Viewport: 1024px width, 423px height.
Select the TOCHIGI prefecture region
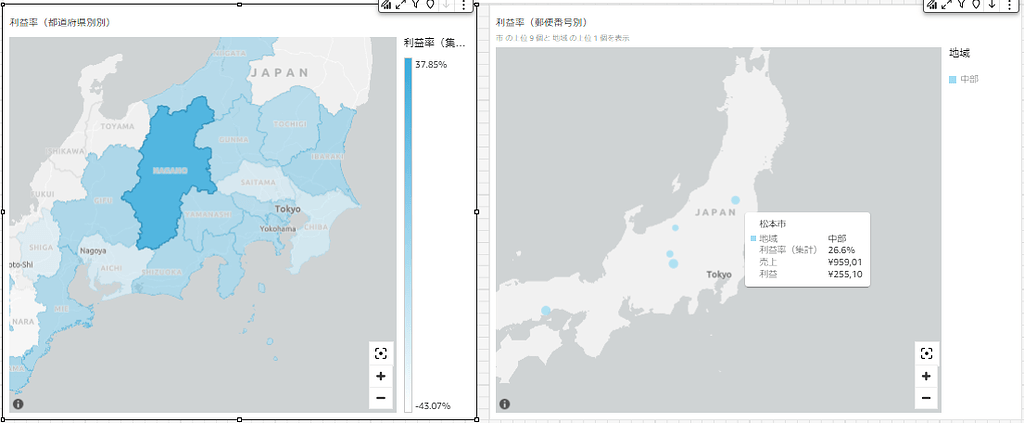click(289, 123)
